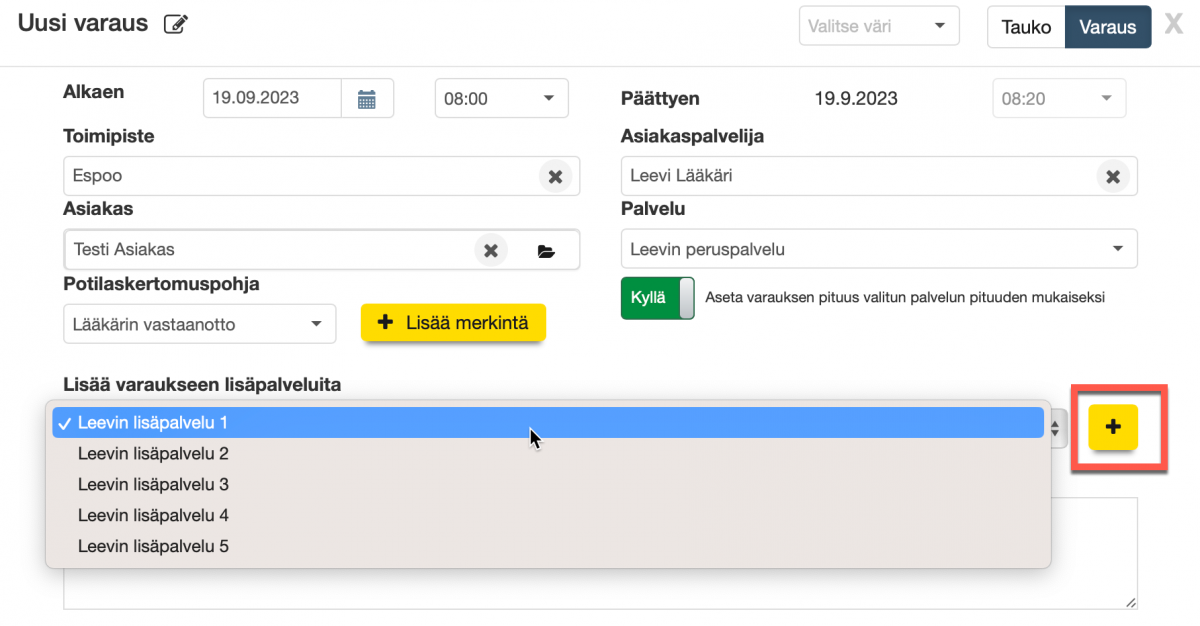Open the calendar icon for the start date

[x=367, y=98]
